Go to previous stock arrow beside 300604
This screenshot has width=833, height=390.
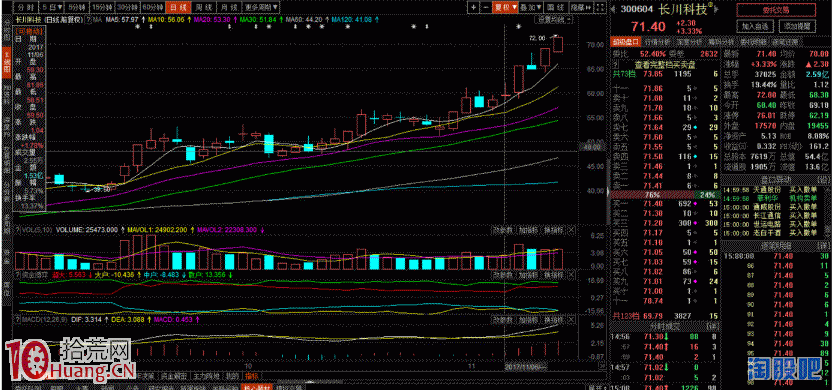(x=613, y=9)
